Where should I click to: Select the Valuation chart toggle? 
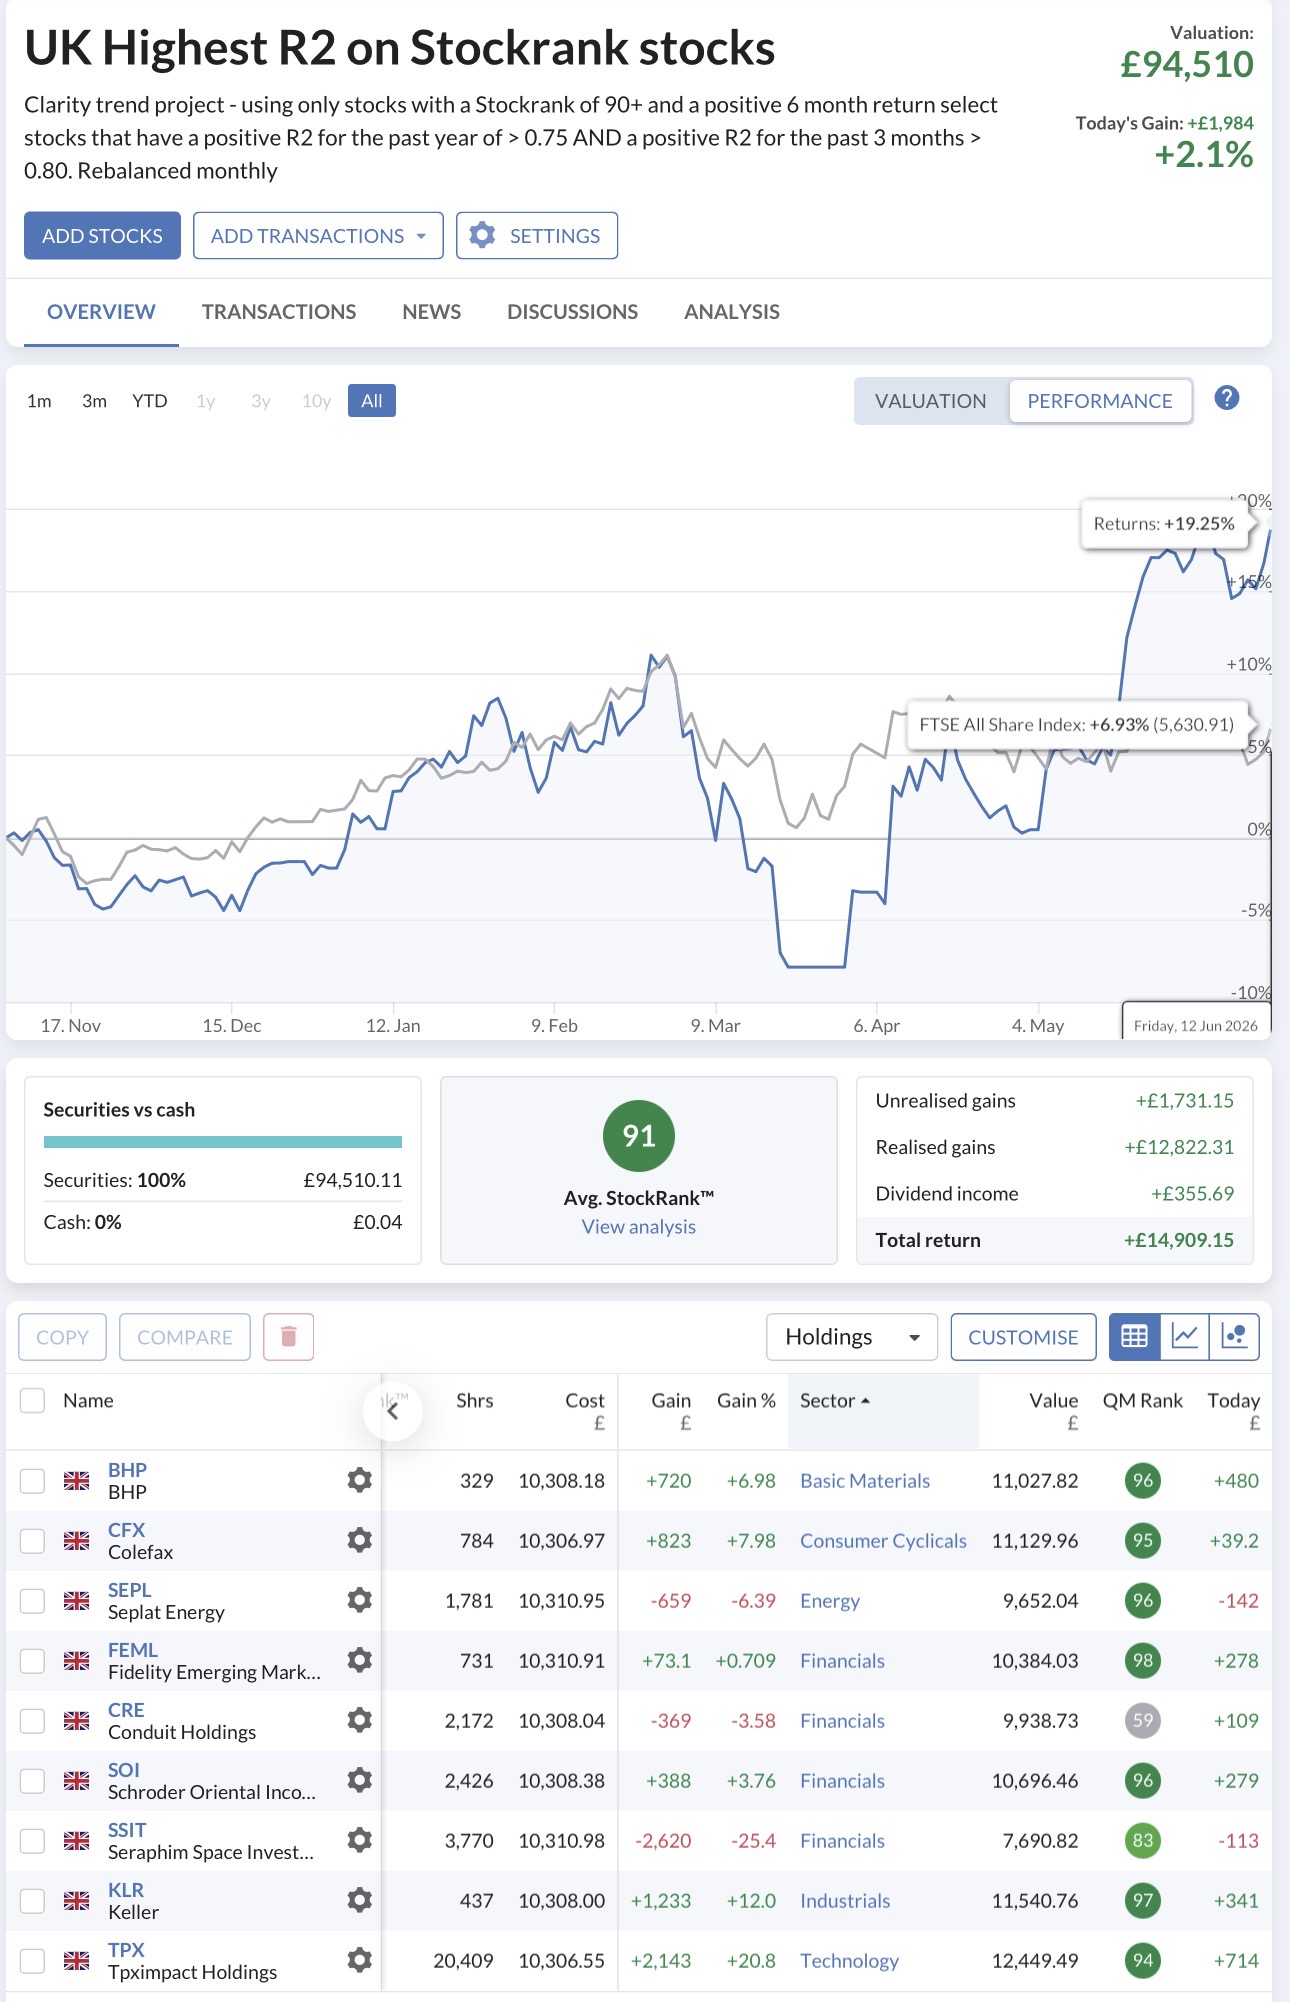click(x=930, y=401)
